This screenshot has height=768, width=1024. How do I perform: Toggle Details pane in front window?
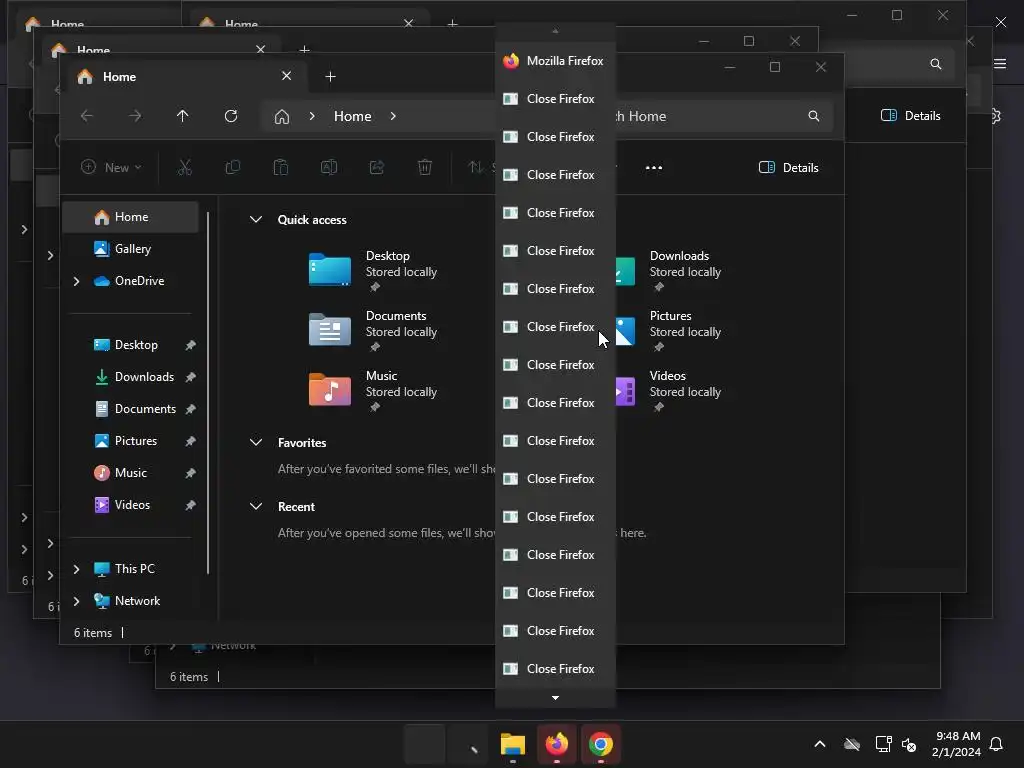(x=789, y=168)
